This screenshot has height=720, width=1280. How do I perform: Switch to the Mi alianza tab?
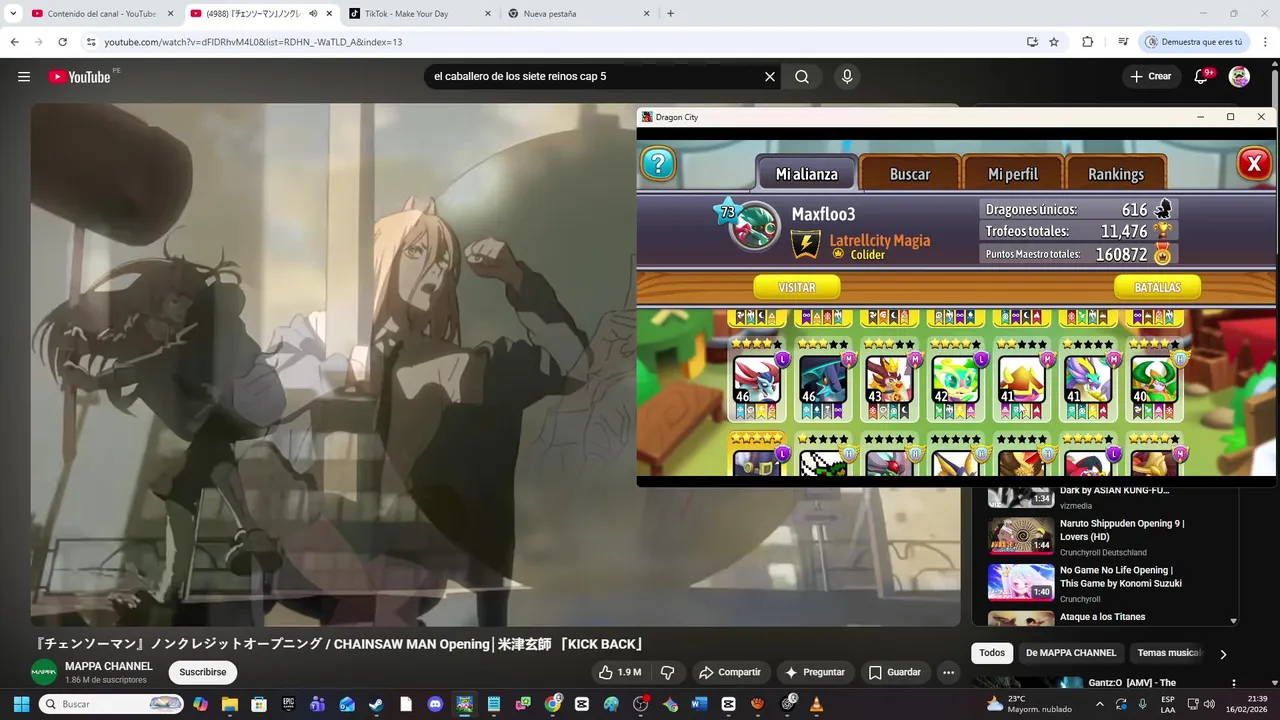[807, 174]
